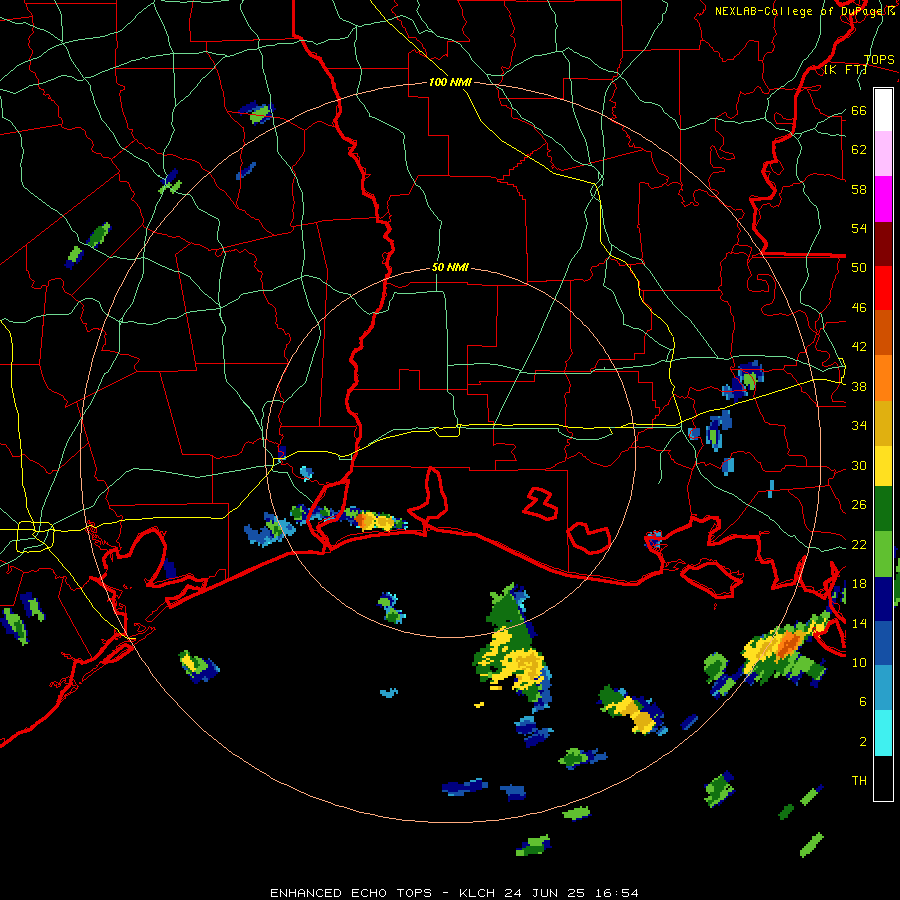
Task: Click the 22 value on the legend
Action: pos(859,544)
